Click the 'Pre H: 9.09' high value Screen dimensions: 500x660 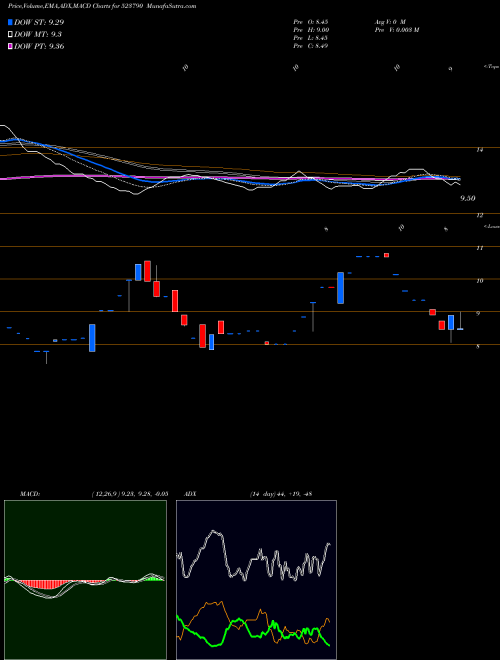(311, 30)
